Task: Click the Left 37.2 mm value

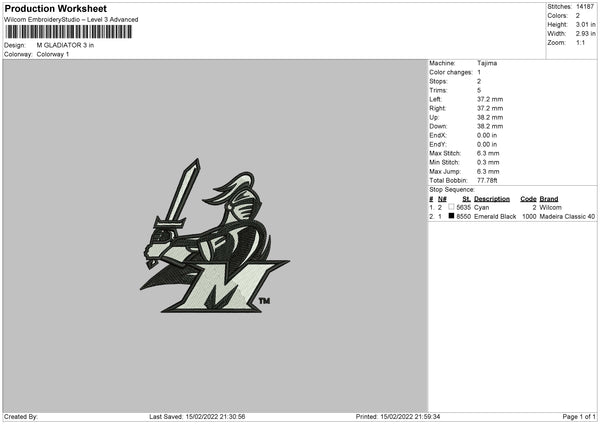Action: pyautogui.click(x=490, y=99)
